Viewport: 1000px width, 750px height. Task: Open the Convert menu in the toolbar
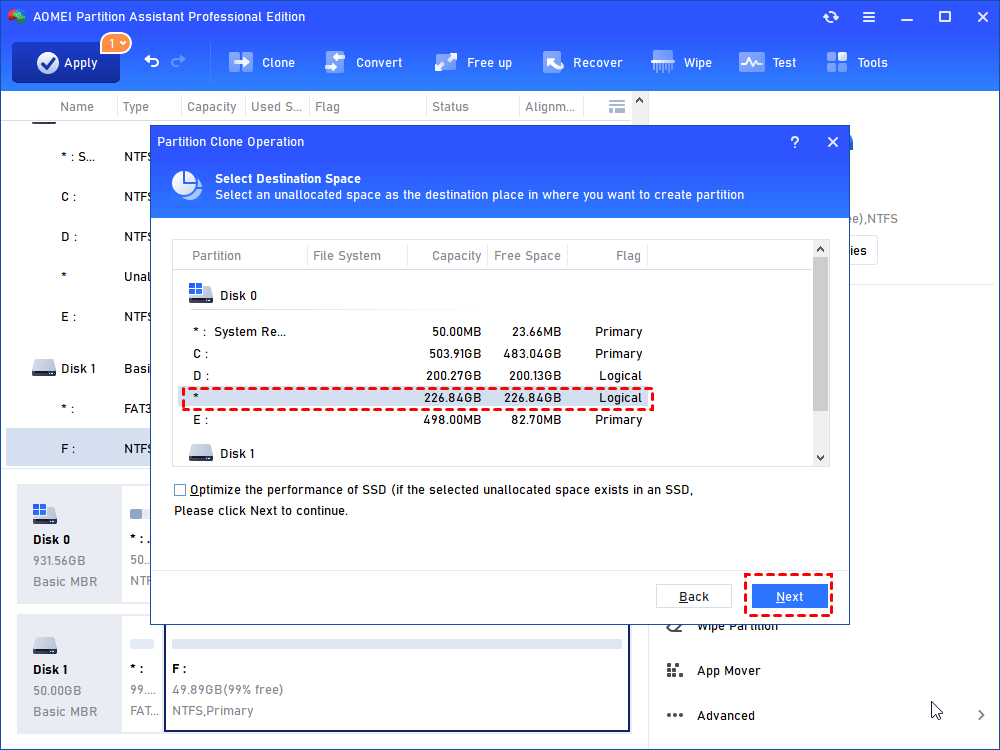pyautogui.click(x=364, y=62)
